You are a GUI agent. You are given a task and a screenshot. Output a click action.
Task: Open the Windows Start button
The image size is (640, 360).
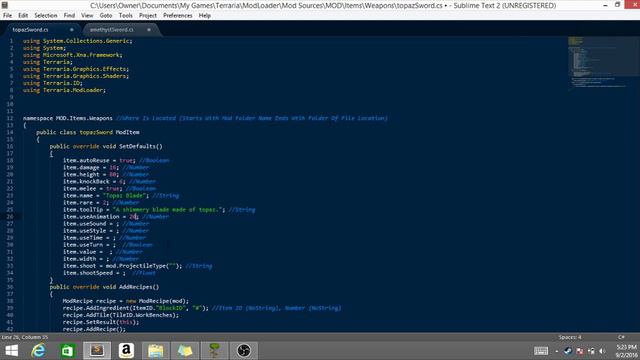click(11, 351)
